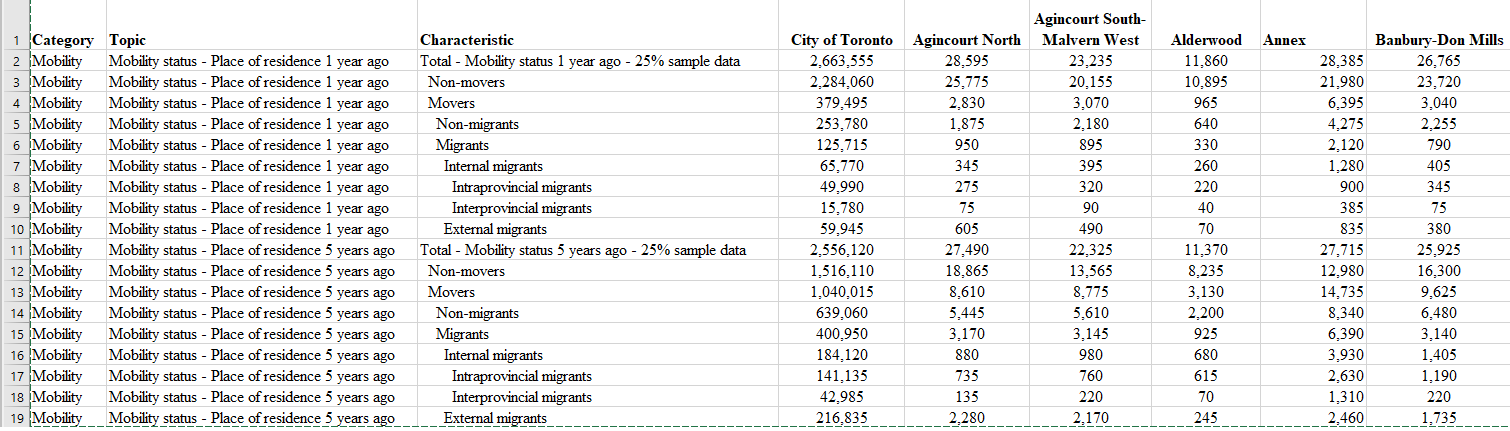Click the value 253,780
The height and width of the screenshot is (431, 1510).
[x=841, y=124]
